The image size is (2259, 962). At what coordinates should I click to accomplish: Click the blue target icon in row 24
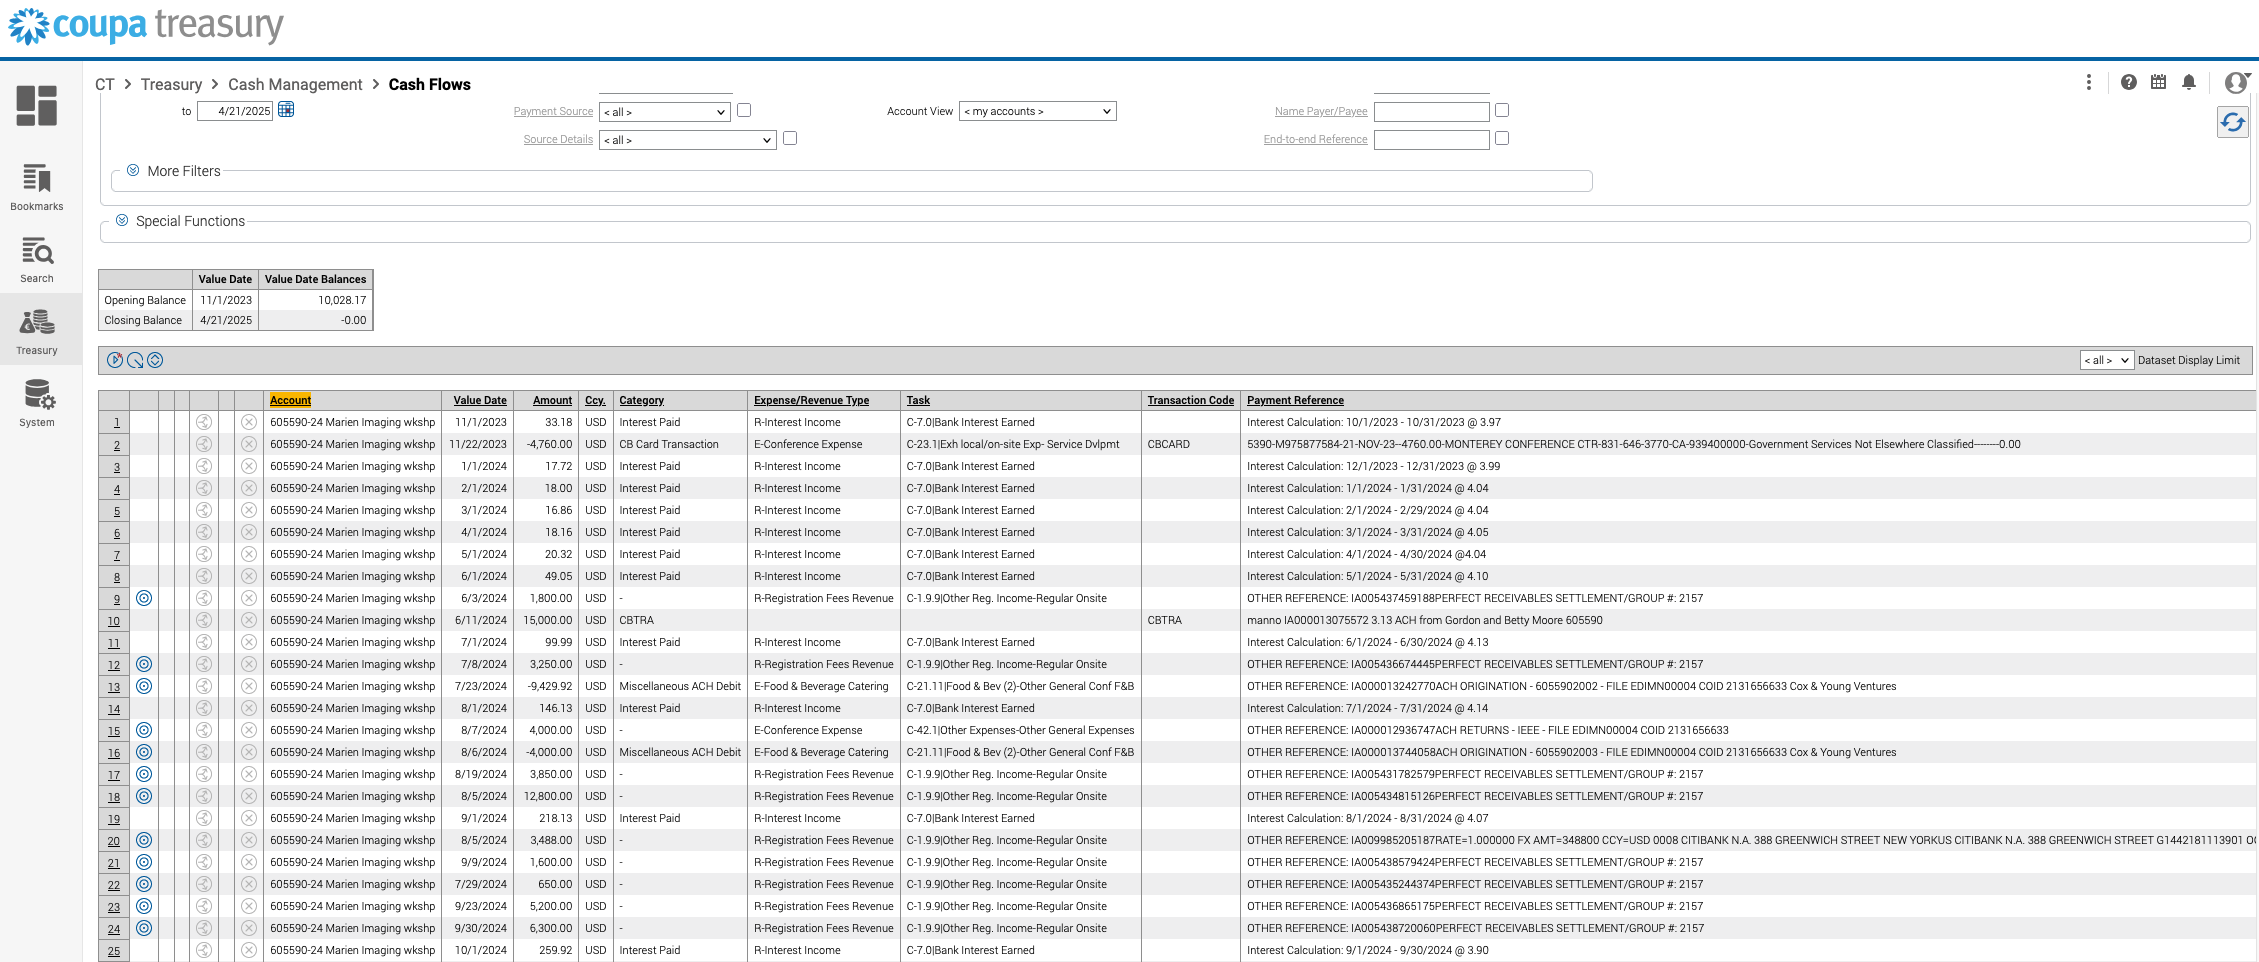(x=144, y=928)
